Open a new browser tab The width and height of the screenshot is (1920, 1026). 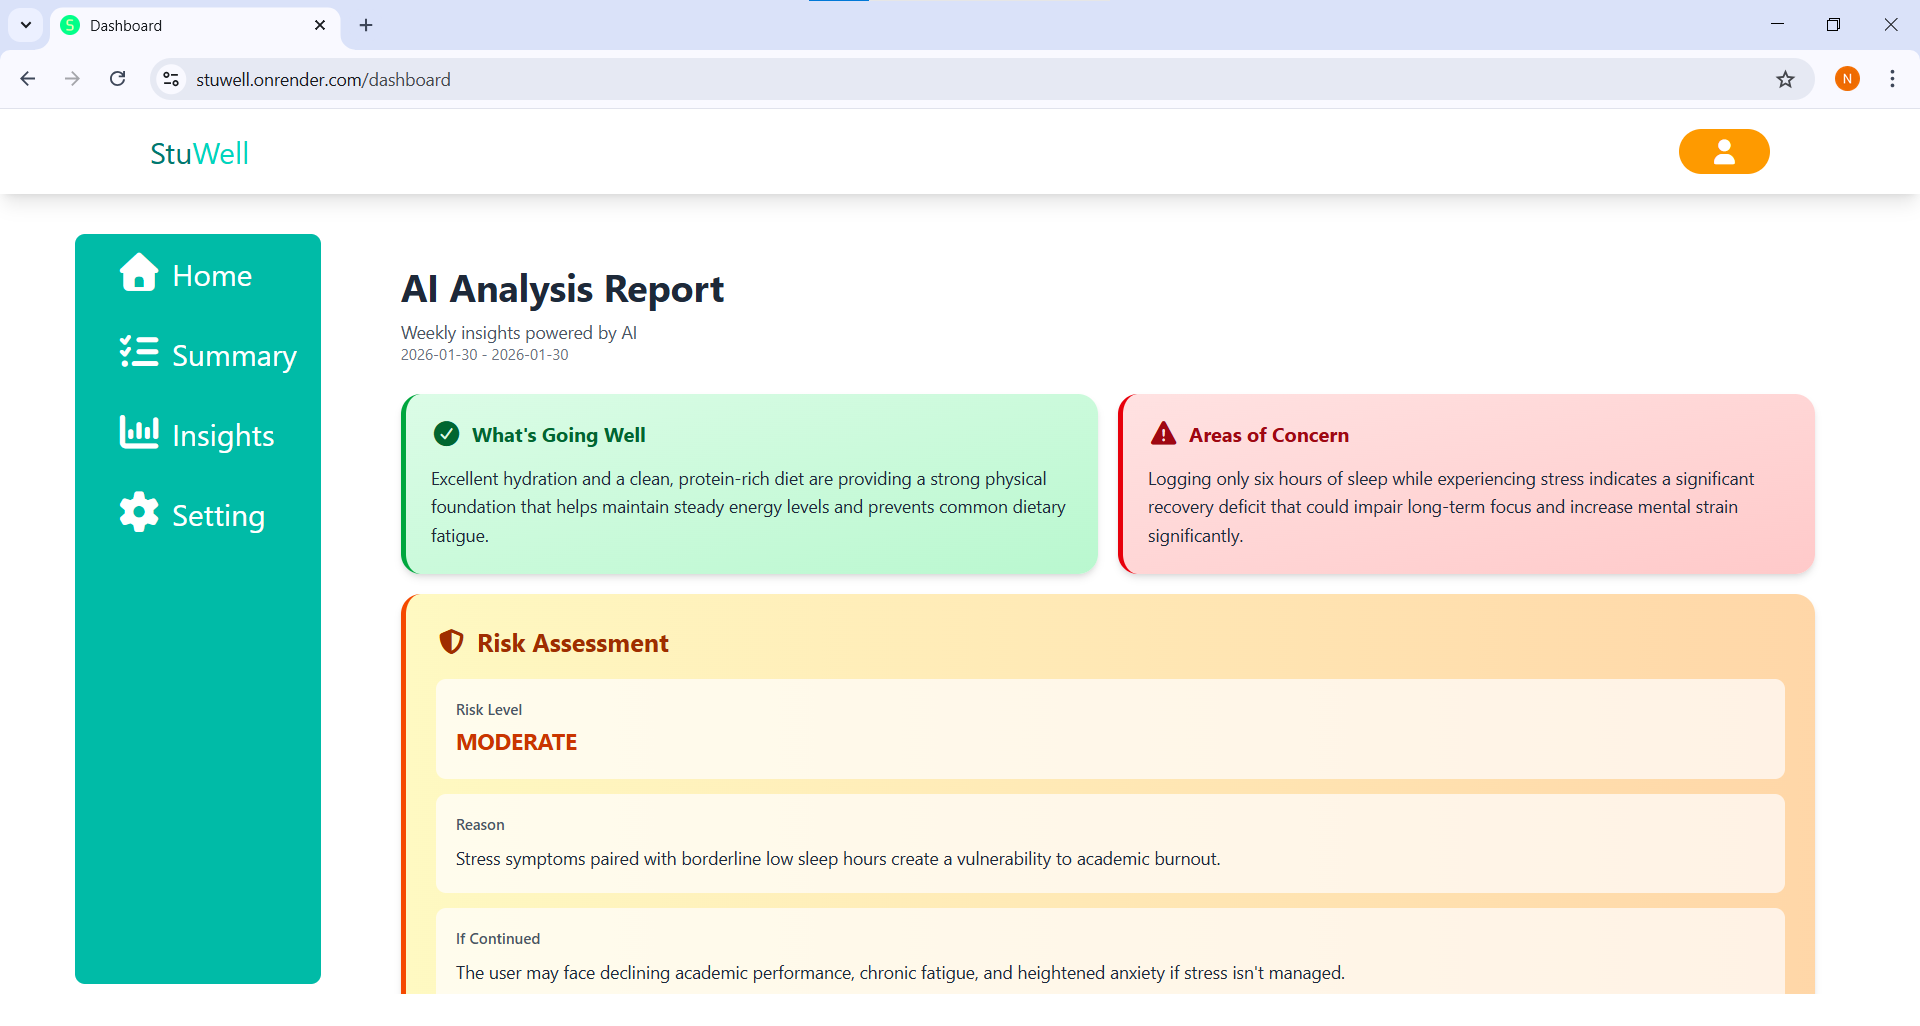(x=366, y=25)
